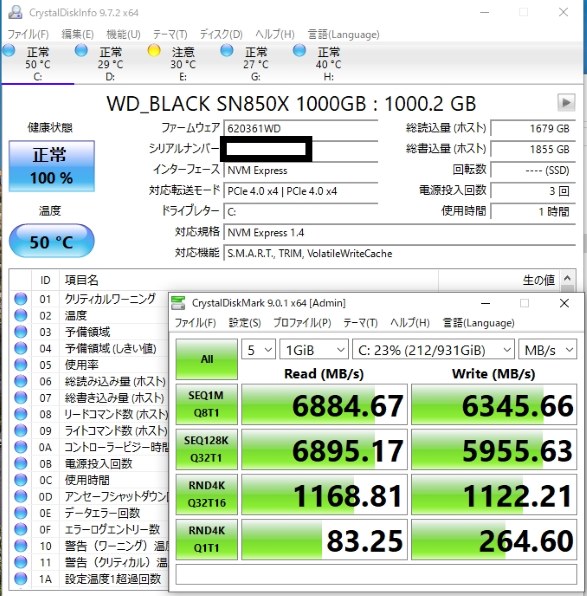Viewport: 587px width, 596px height.
Task: Click RND4K Q32T16 read result 1168.81
Action: pos(324,494)
